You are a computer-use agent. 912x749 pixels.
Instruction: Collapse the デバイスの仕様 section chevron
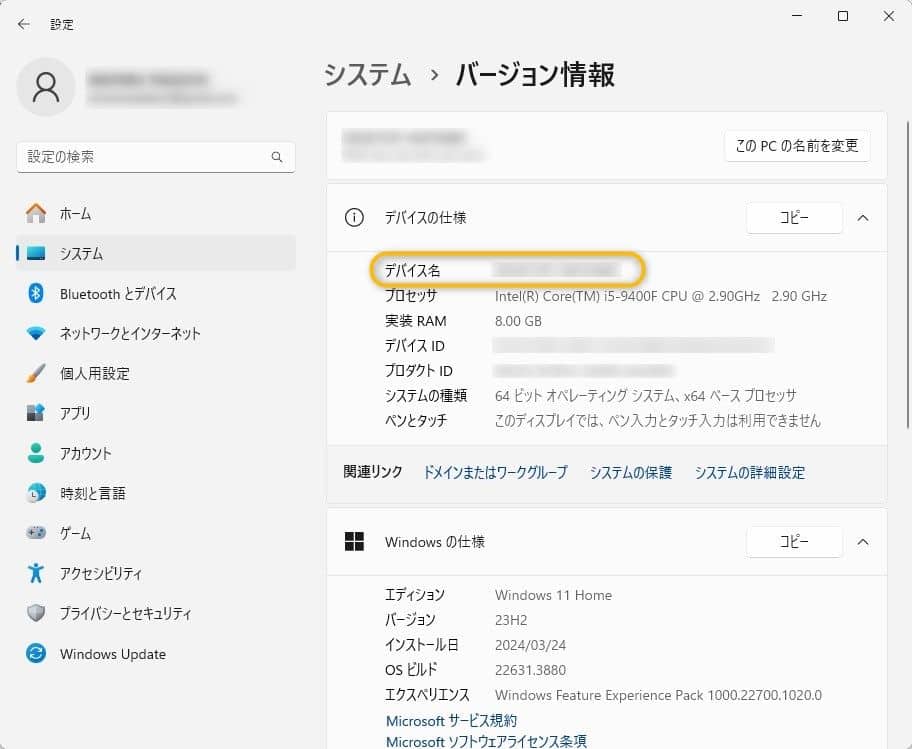[863, 218]
